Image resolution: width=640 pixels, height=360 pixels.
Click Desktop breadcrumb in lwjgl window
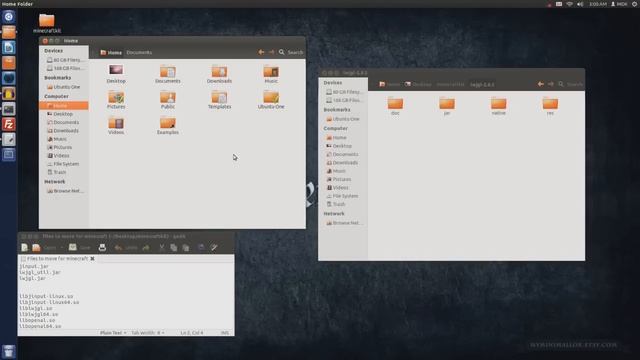point(418,84)
